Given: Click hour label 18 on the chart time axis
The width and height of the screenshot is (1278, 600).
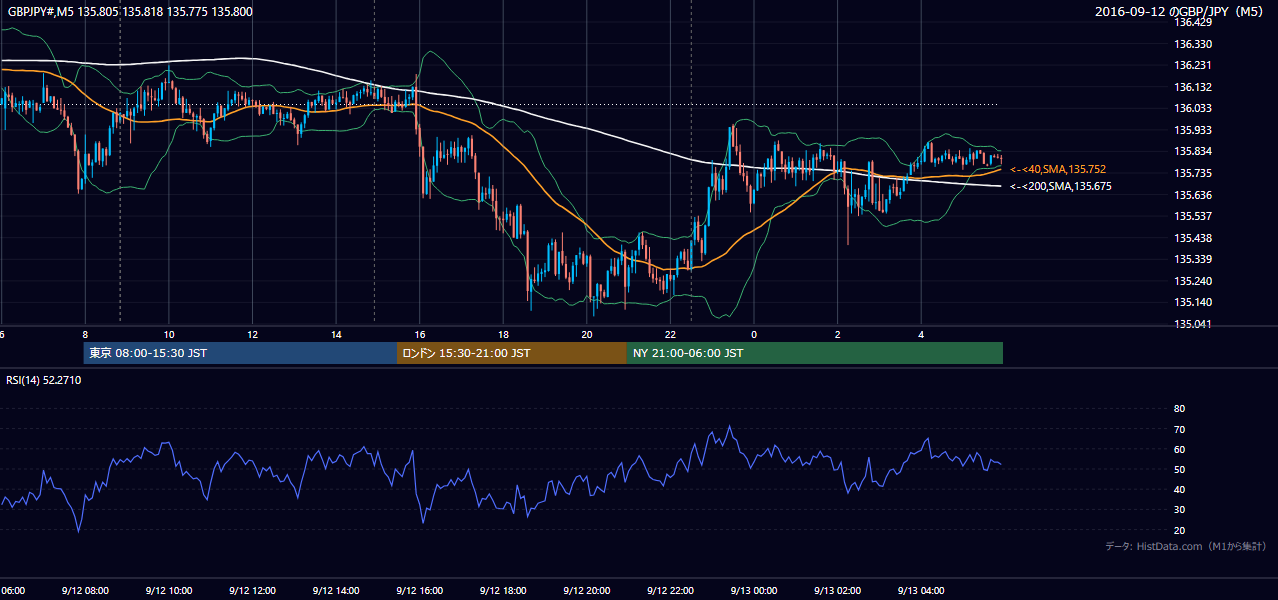Looking at the screenshot, I should [x=503, y=335].
